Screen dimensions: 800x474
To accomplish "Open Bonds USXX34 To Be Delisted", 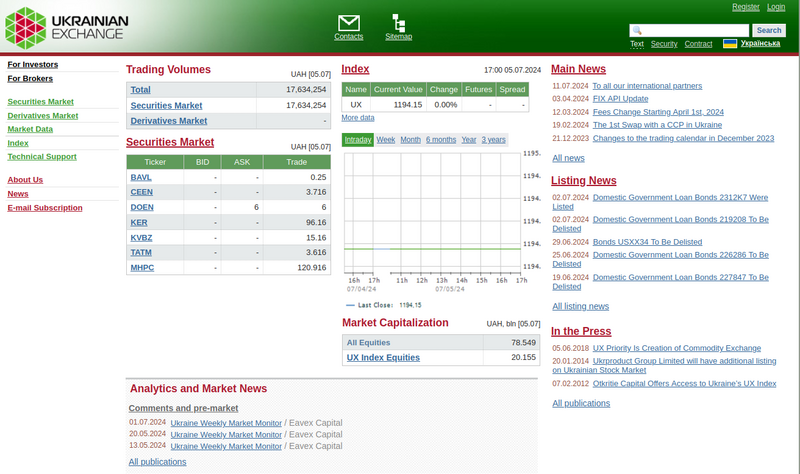I will click(647, 242).
